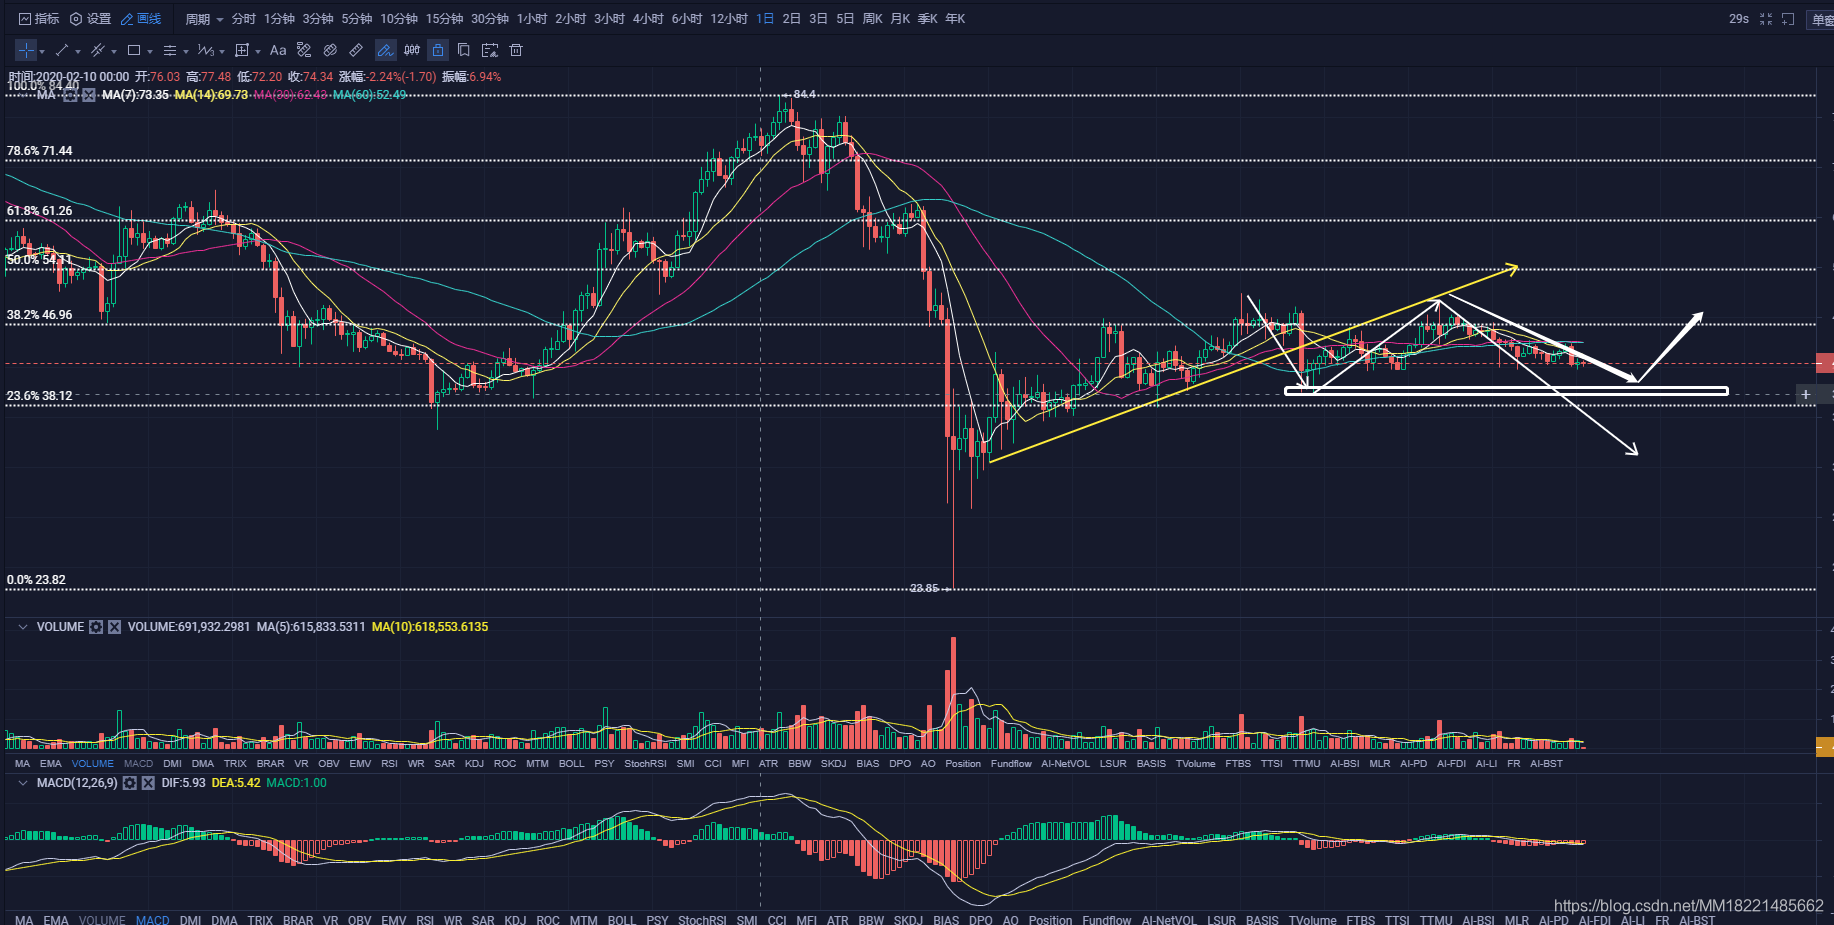
Task: Select the wave pattern drawing tool
Action: pyautogui.click(x=205, y=50)
